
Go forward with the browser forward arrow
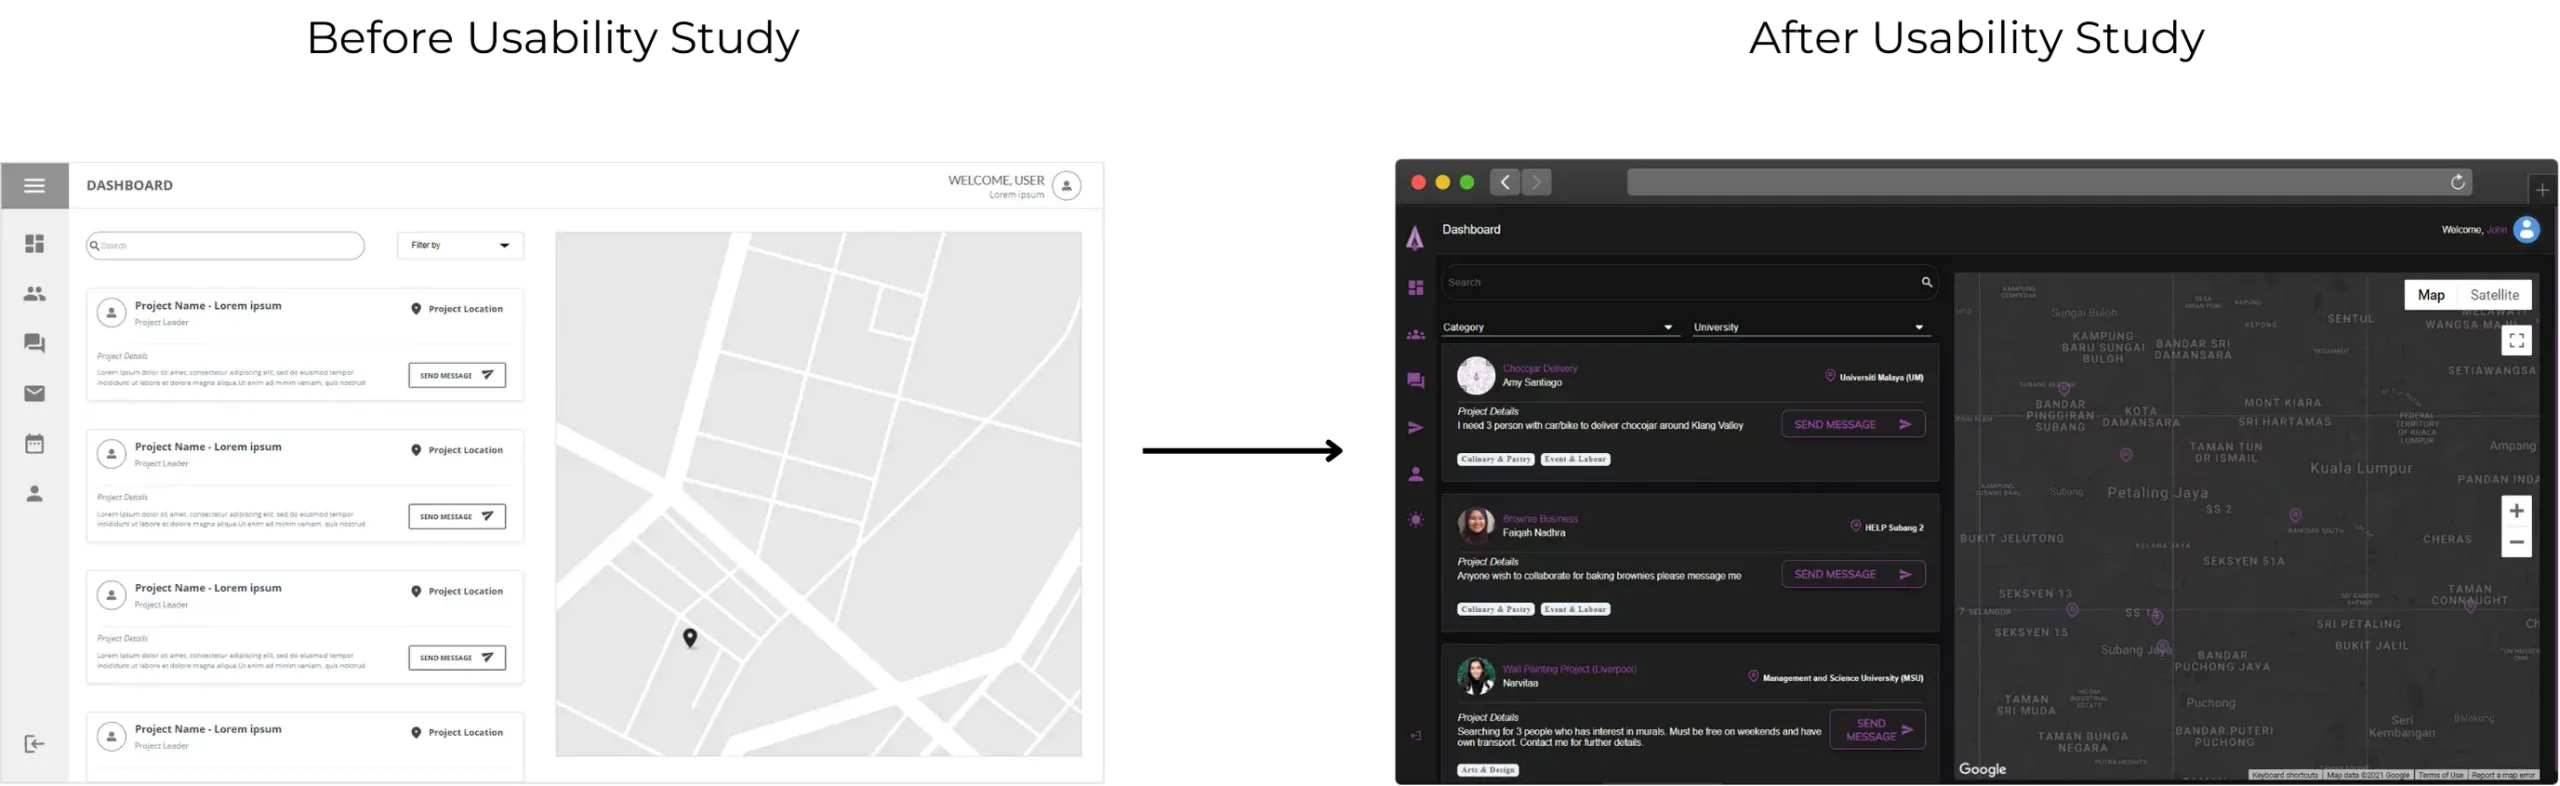[x=1536, y=182]
